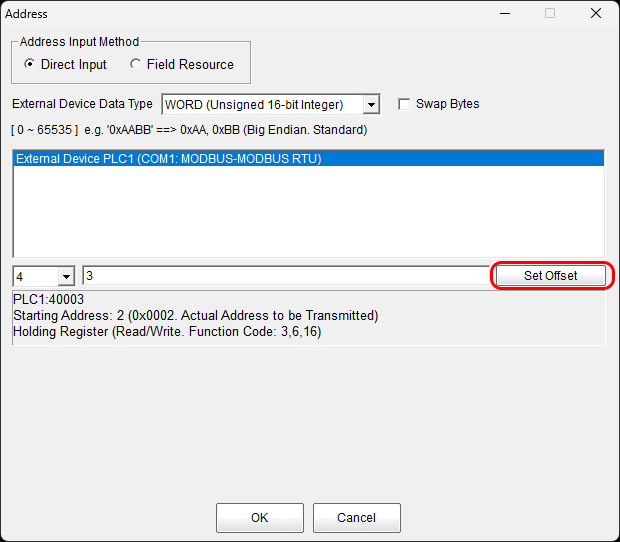
Task: Click the Swap Bytes label text
Action: [447, 104]
